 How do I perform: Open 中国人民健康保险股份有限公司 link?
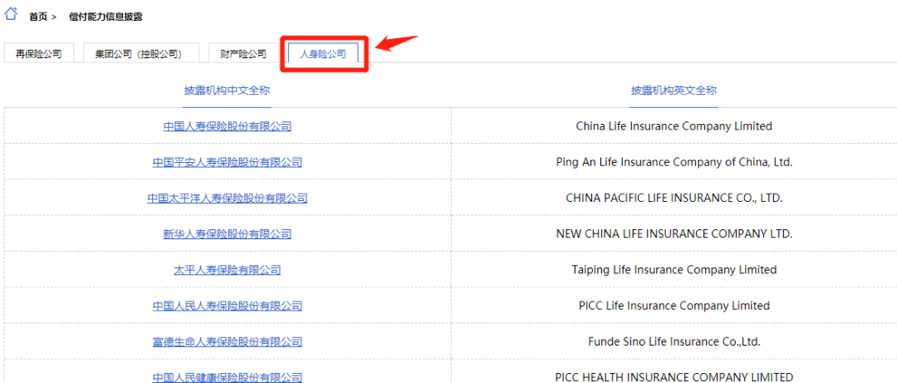[x=227, y=377]
